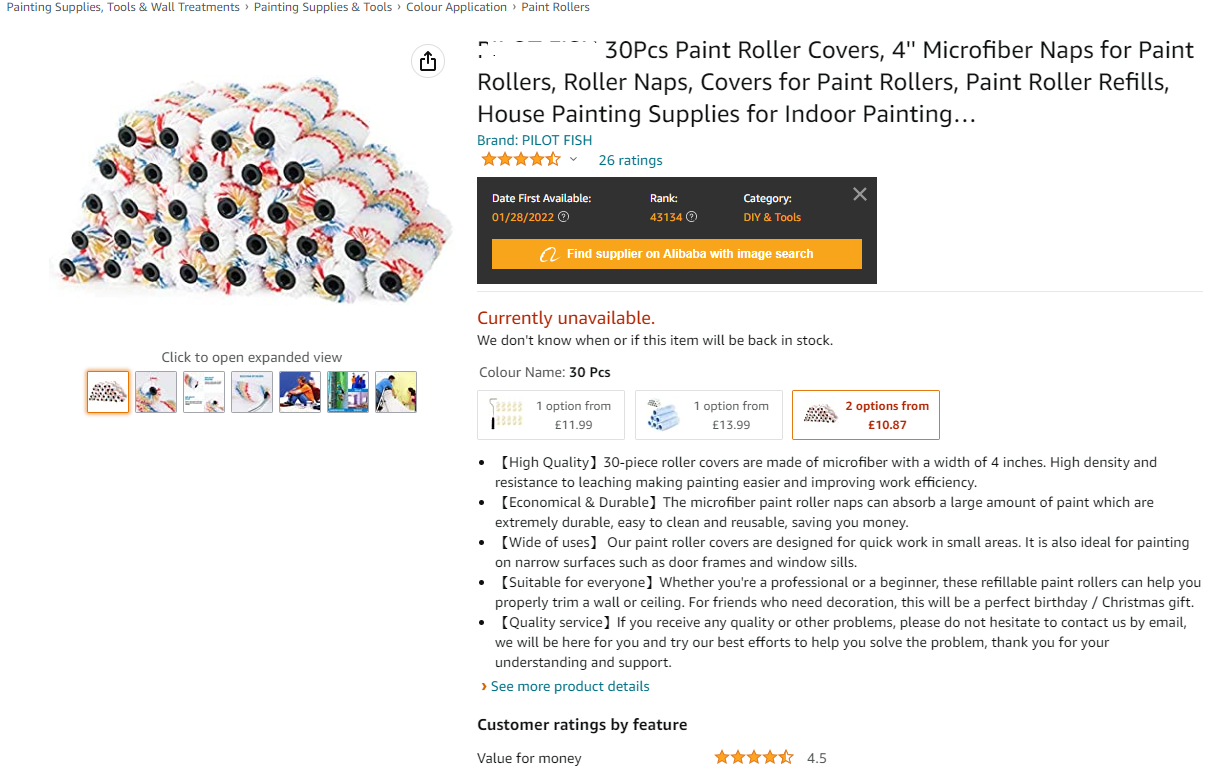Expand the rating breakdown dropdown arrow
This screenshot has height=775, width=1219.
574,160
